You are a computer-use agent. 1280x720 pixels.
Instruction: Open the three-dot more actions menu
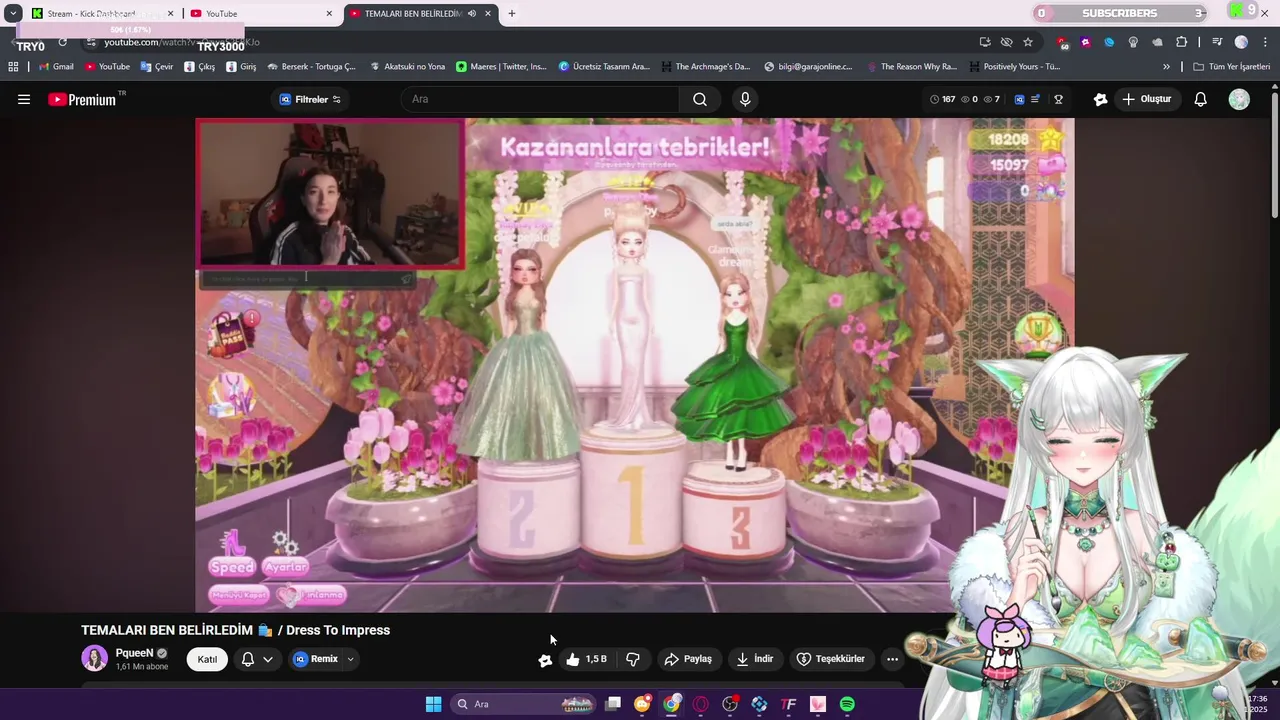892,659
